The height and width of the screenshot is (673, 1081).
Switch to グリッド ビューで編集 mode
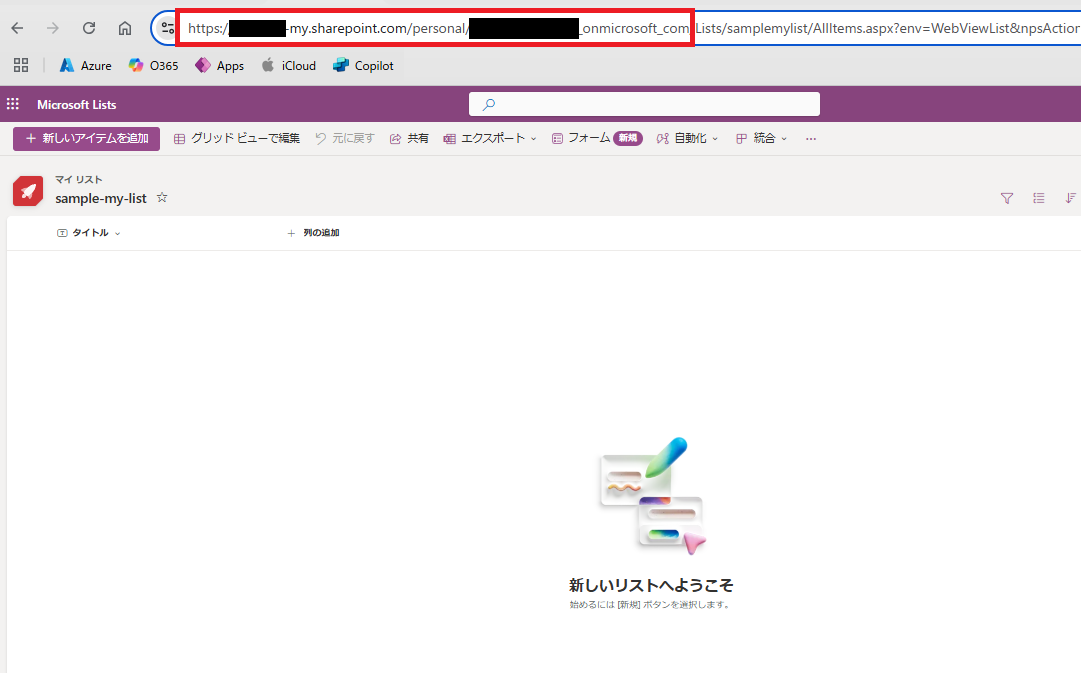click(237, 139)
